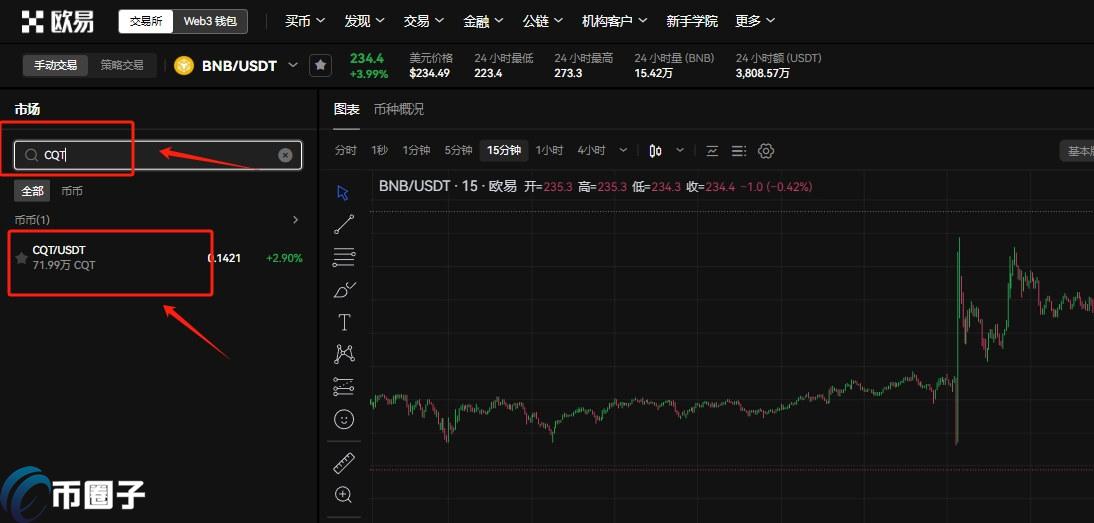
Task: Select the 15分钟 interval
Action: tap(504, 151)
